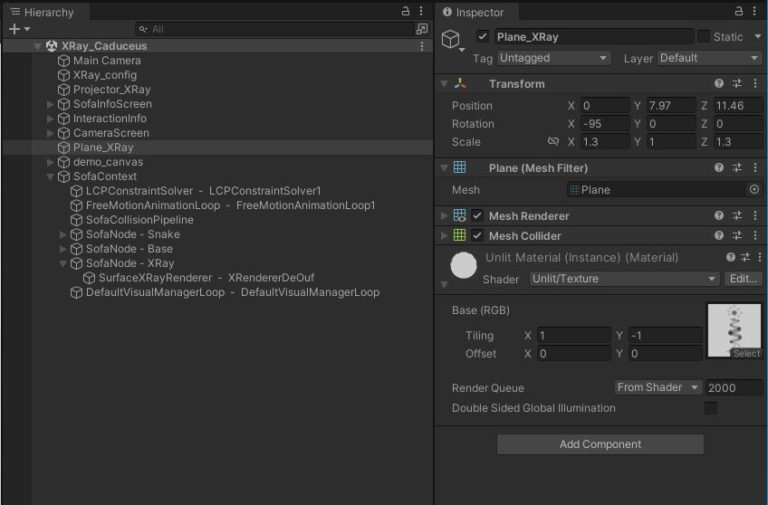
Task: Enable Double Sided Global Illumination checkbox
Action: pos(711,408)
